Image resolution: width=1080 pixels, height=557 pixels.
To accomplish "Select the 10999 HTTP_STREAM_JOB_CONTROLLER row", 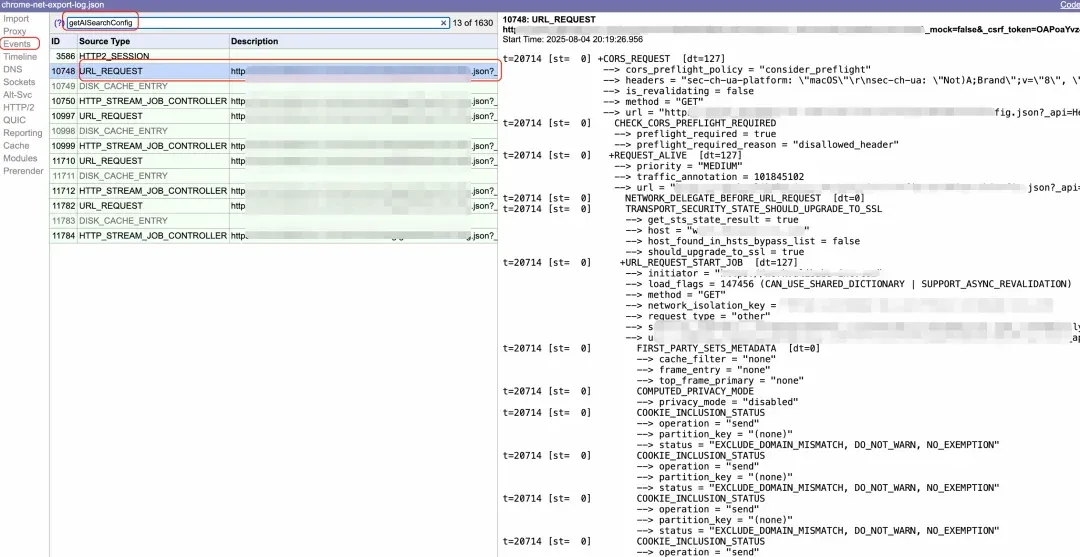I will click(273, 145).
